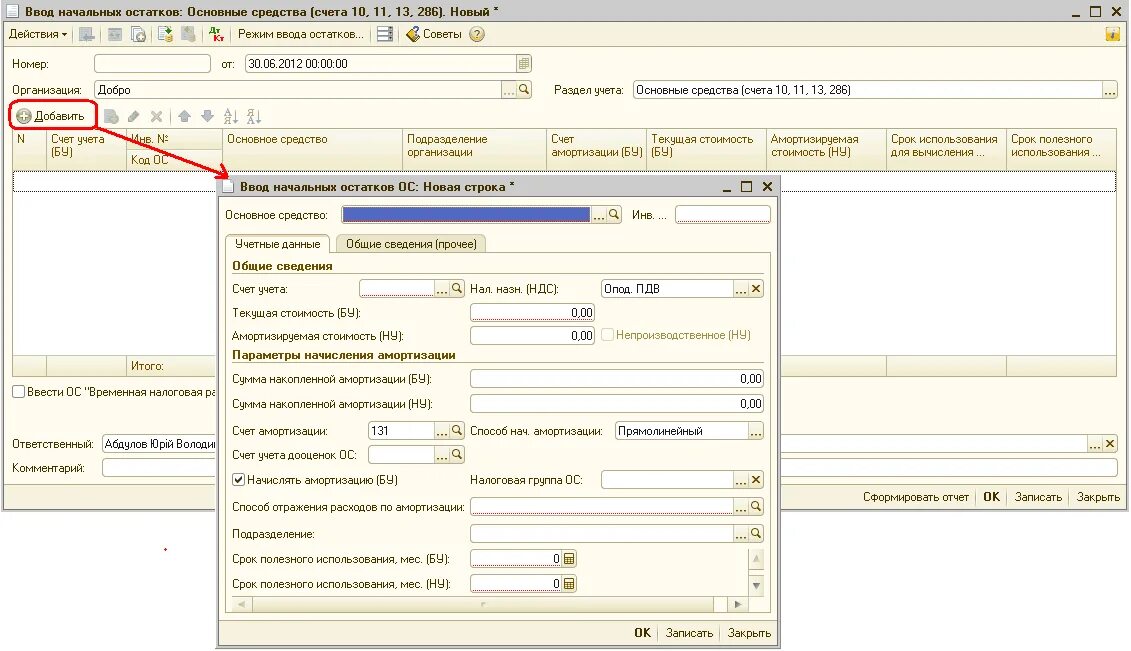This screenshot has width=1131, height=651.
Task: Open Режим ввода остатков settings
Action: click(301, 34)
